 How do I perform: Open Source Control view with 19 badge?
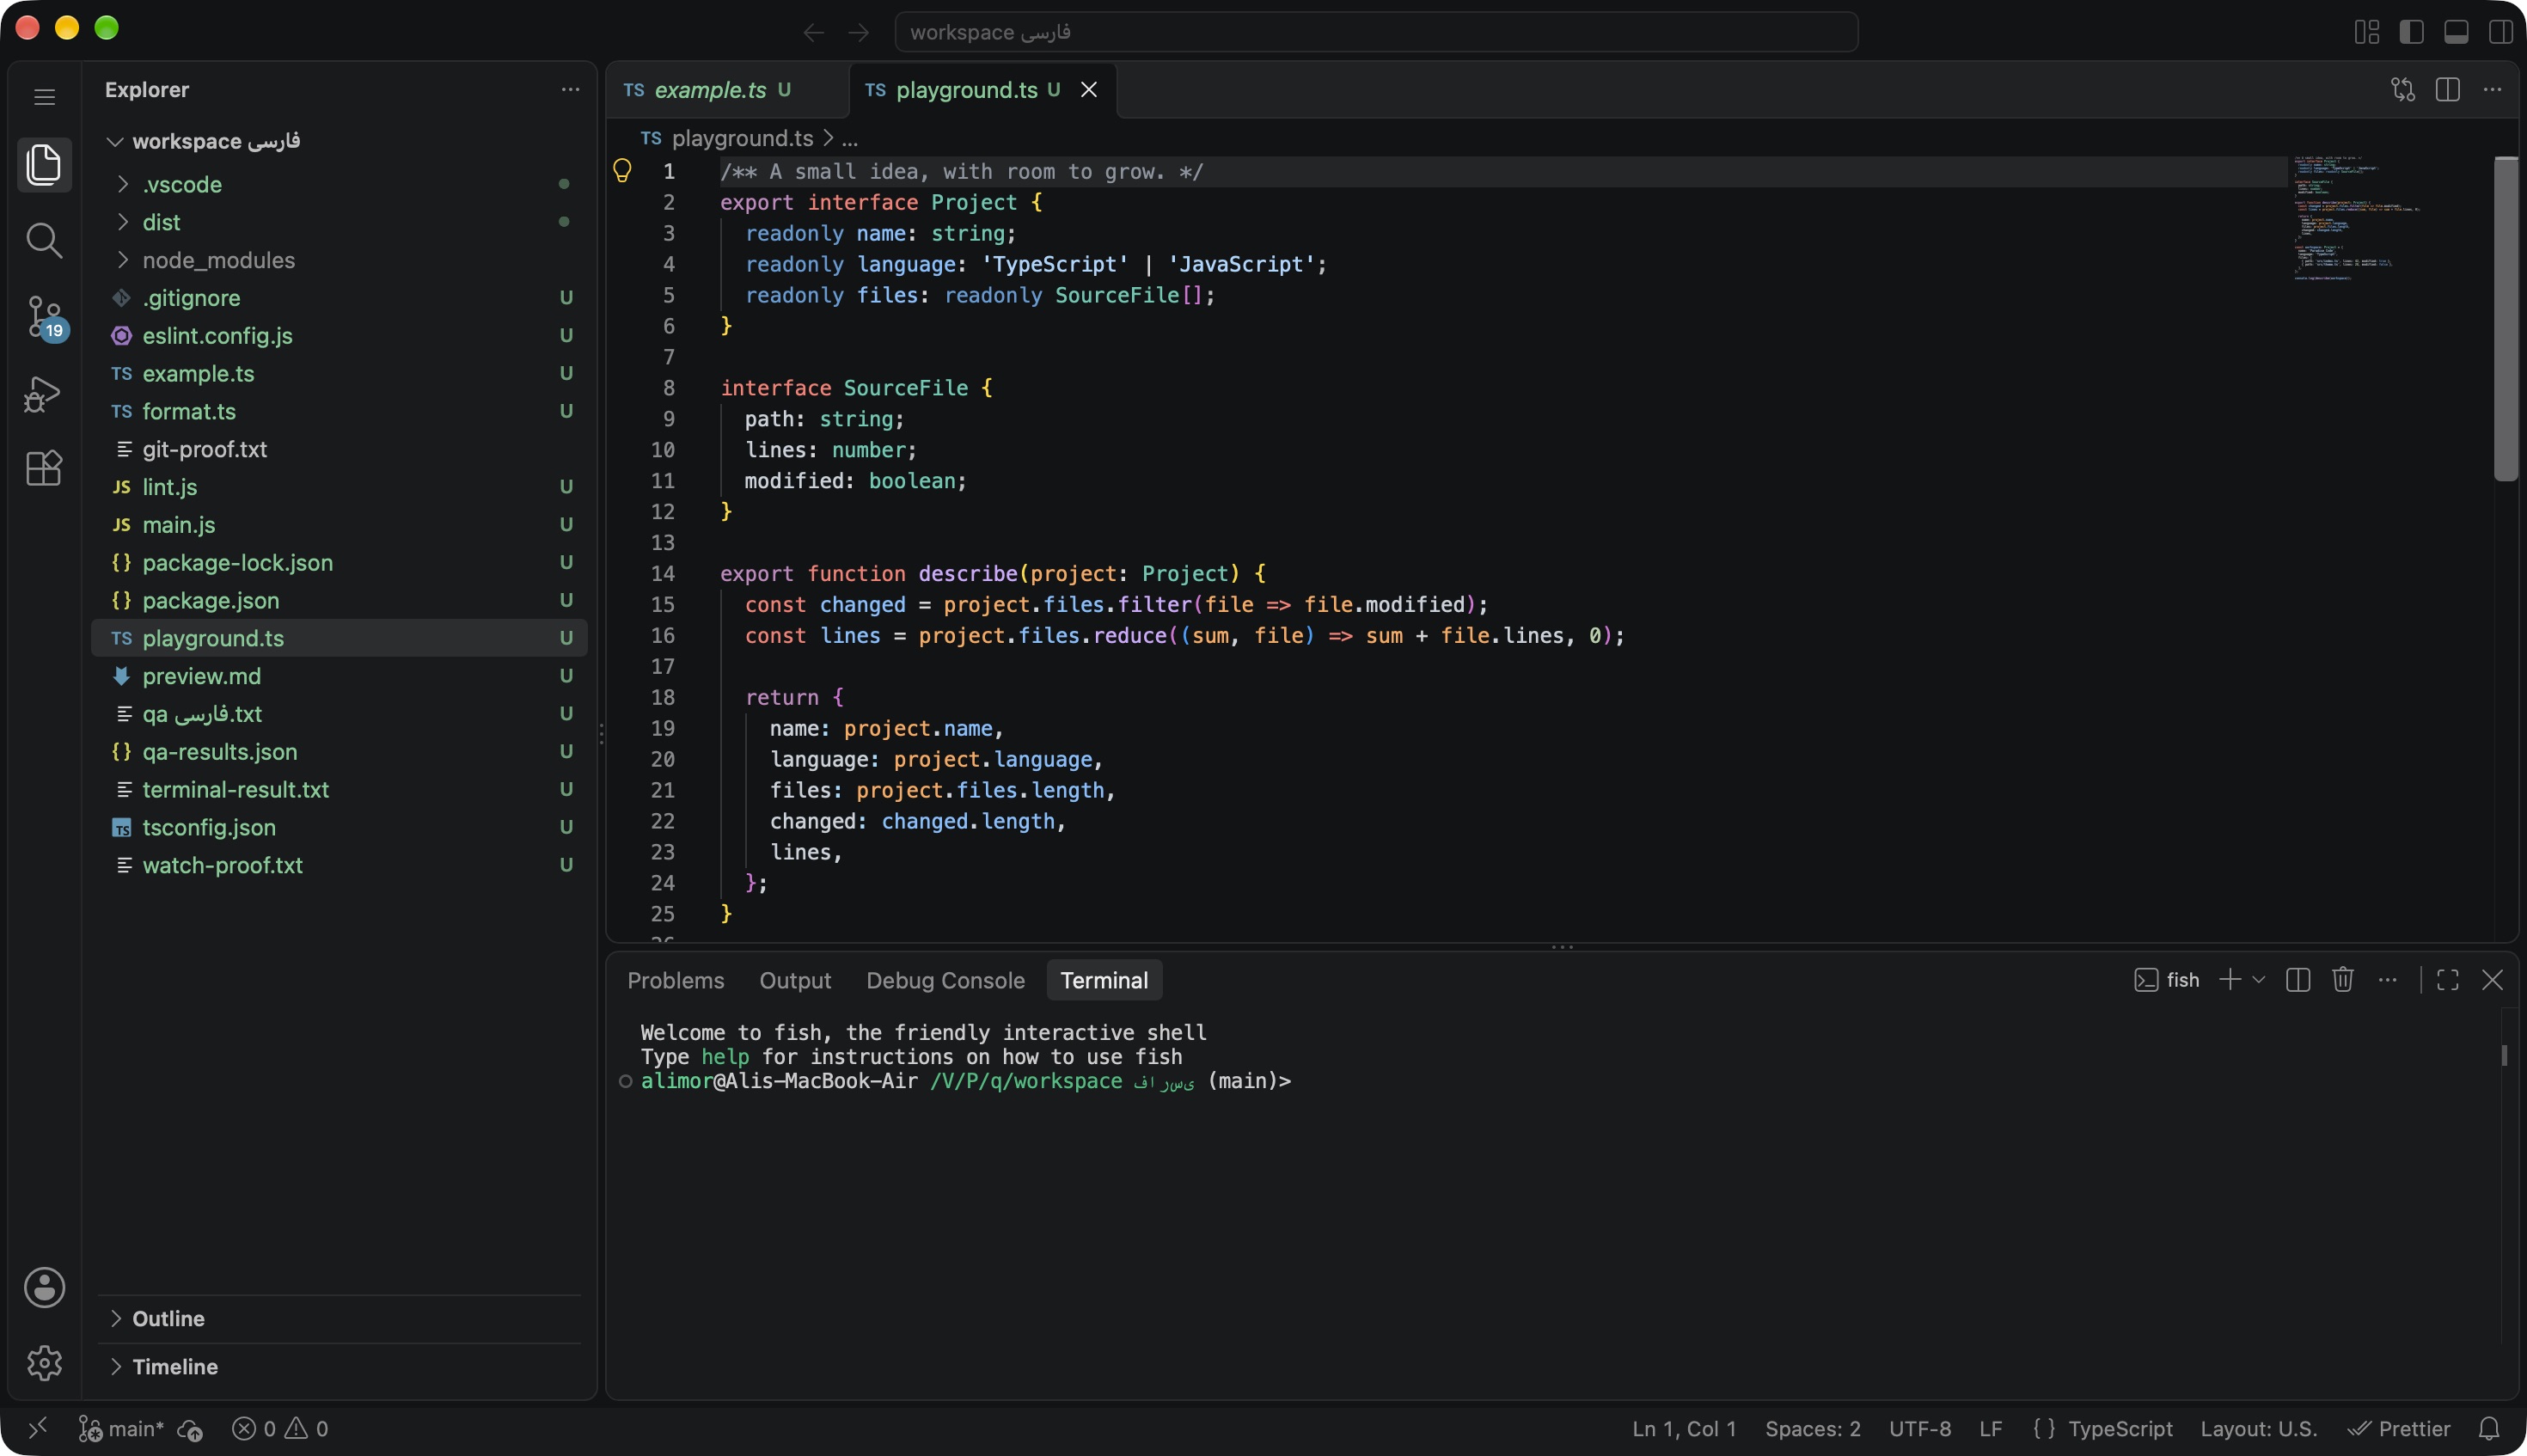coord(44,317)
